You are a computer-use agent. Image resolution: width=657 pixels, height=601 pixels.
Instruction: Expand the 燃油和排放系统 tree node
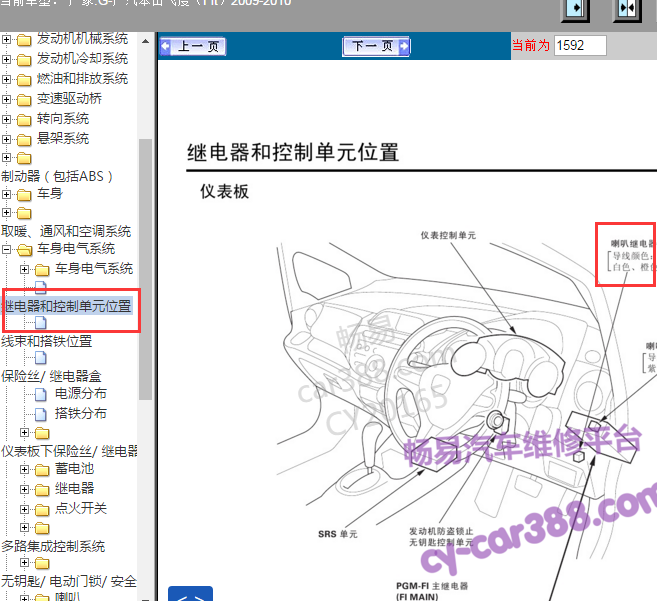(x=6, y=79)
